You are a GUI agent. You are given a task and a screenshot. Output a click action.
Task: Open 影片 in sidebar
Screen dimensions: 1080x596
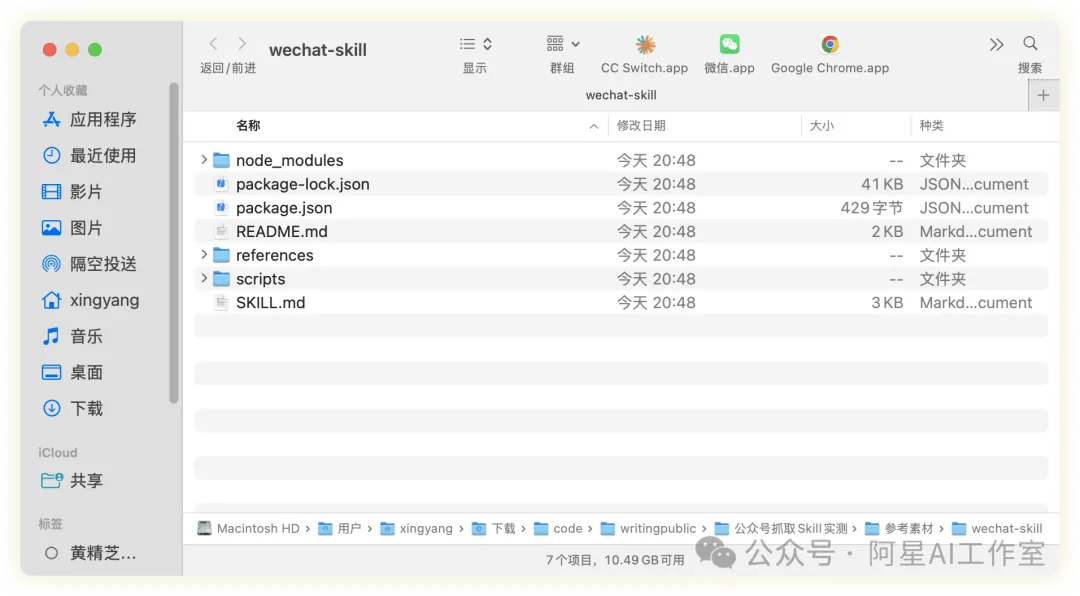coord(72,192)
